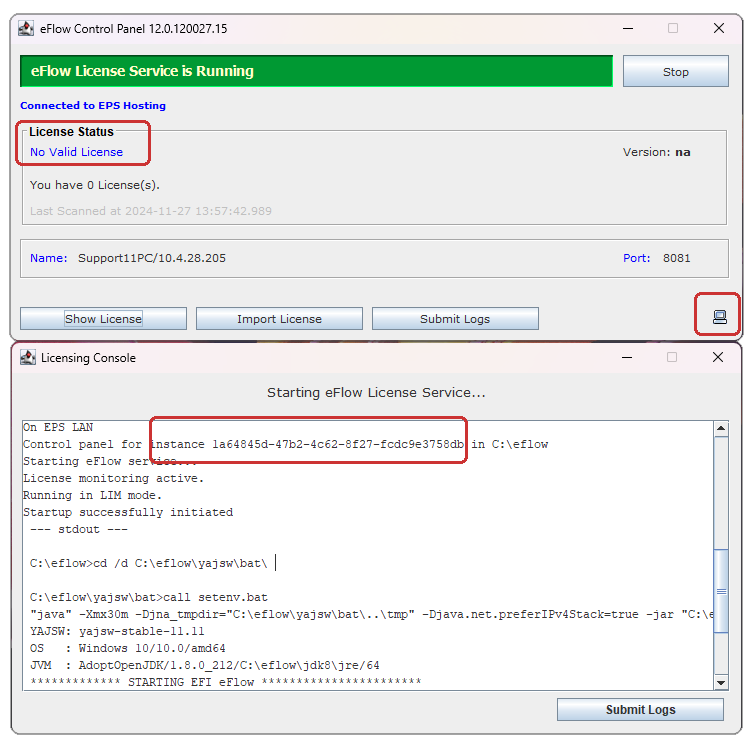Click the Import License button
This screenshot has width=755, height=745.
point(279,319)
